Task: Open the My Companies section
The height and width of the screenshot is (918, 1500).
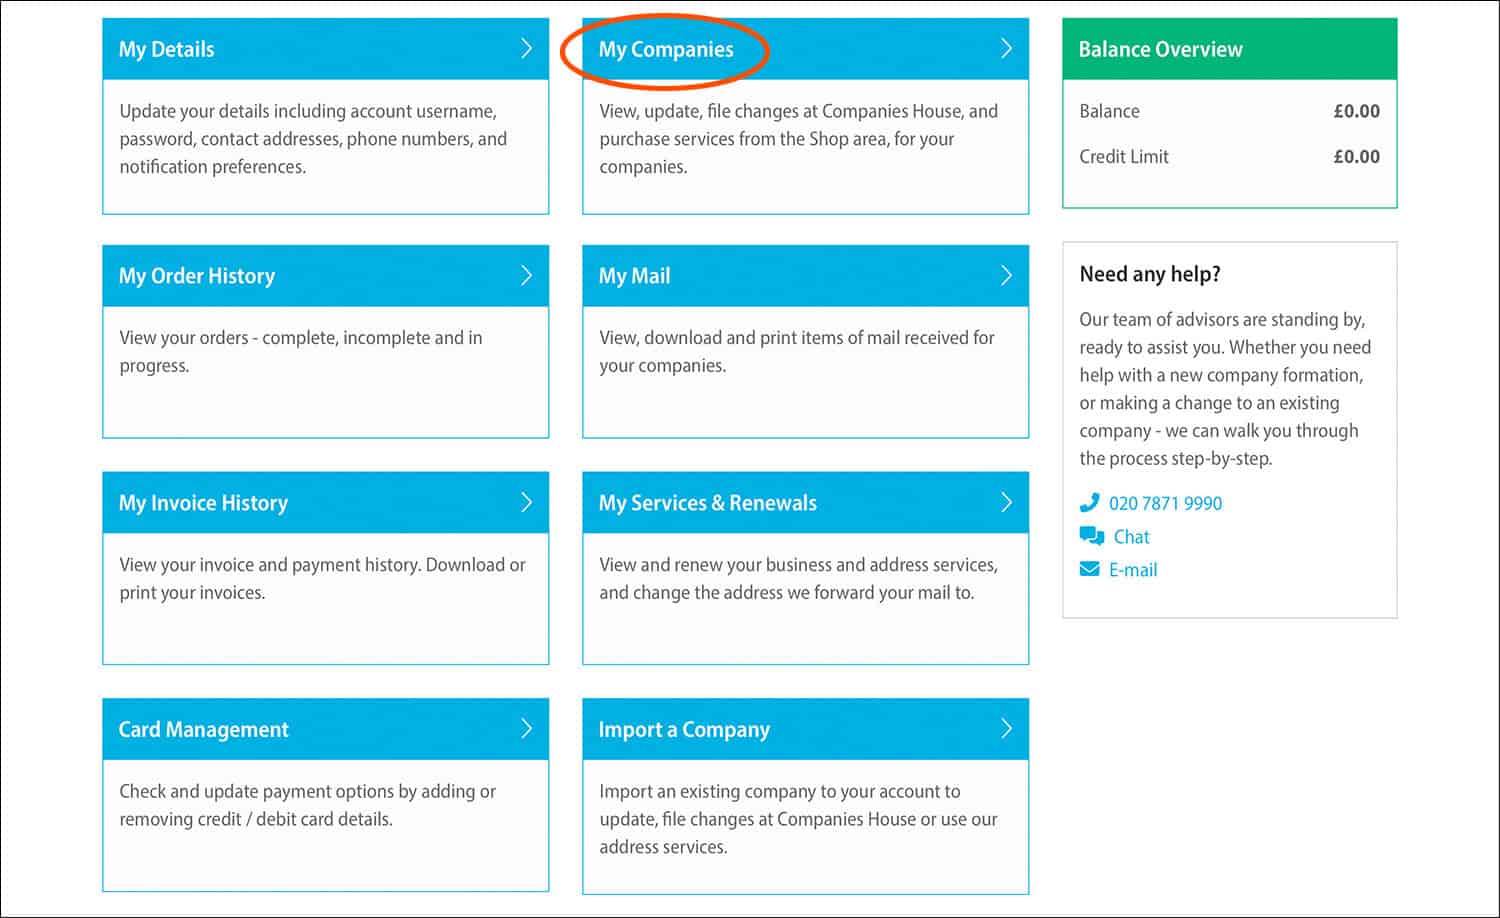Action: pos(666,48)
